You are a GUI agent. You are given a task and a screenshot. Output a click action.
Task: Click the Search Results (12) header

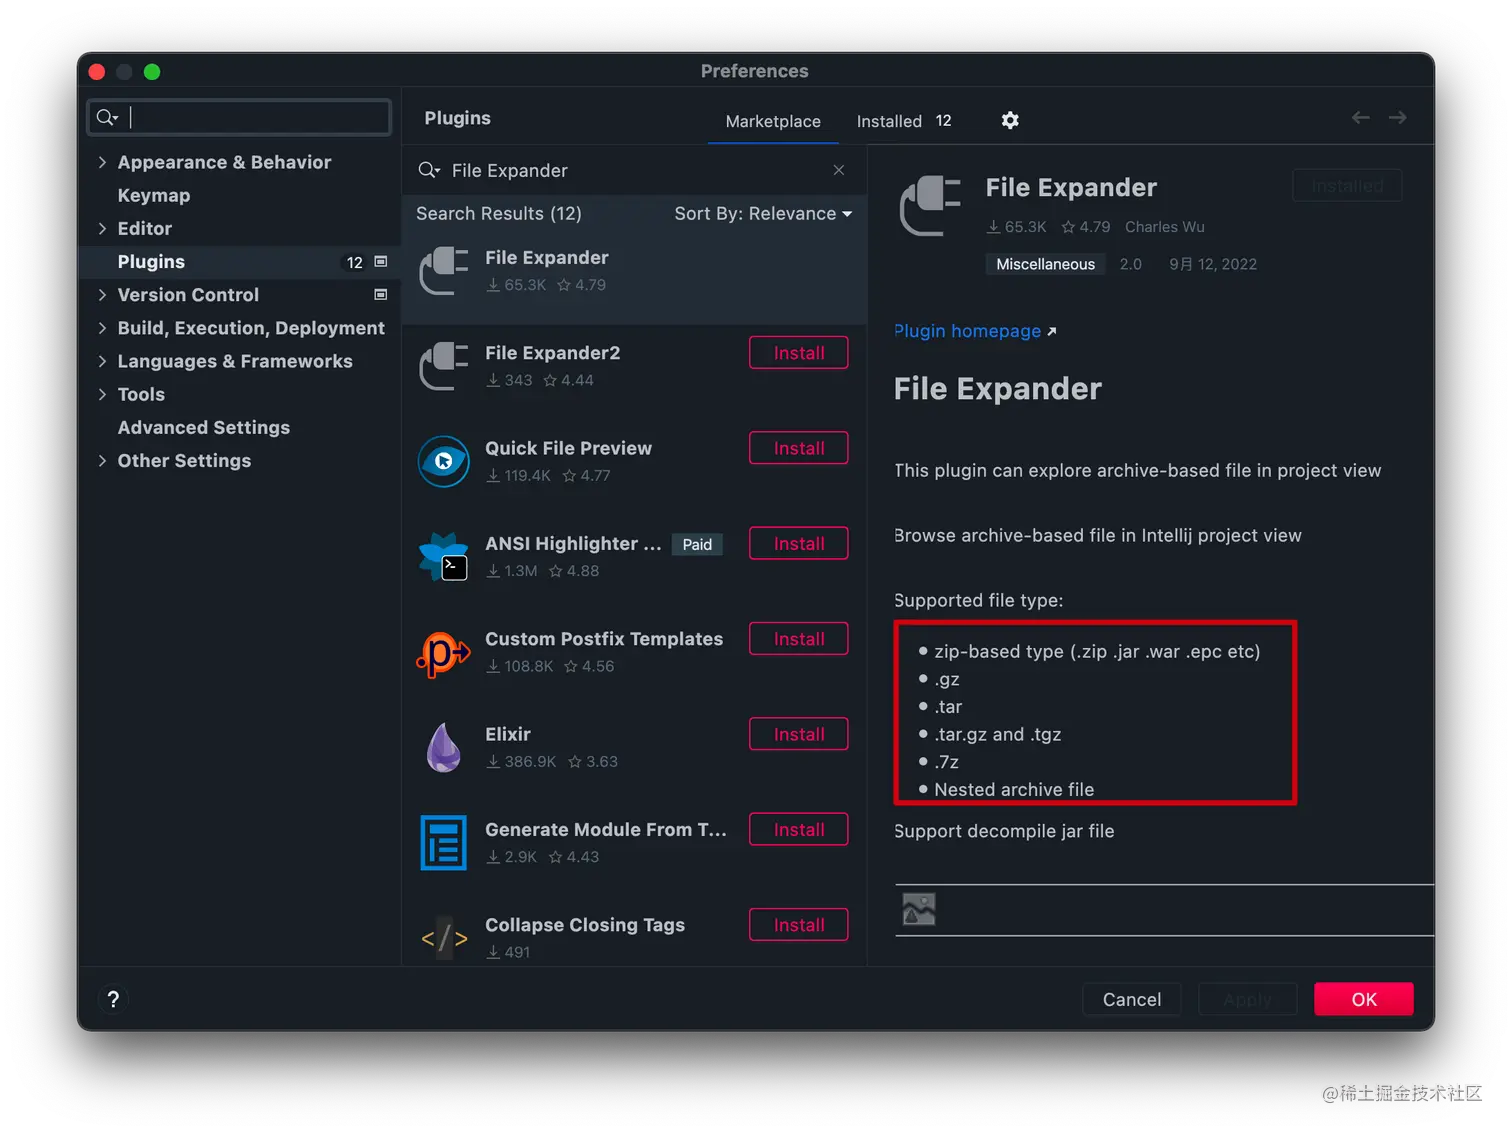click(499, 213)
